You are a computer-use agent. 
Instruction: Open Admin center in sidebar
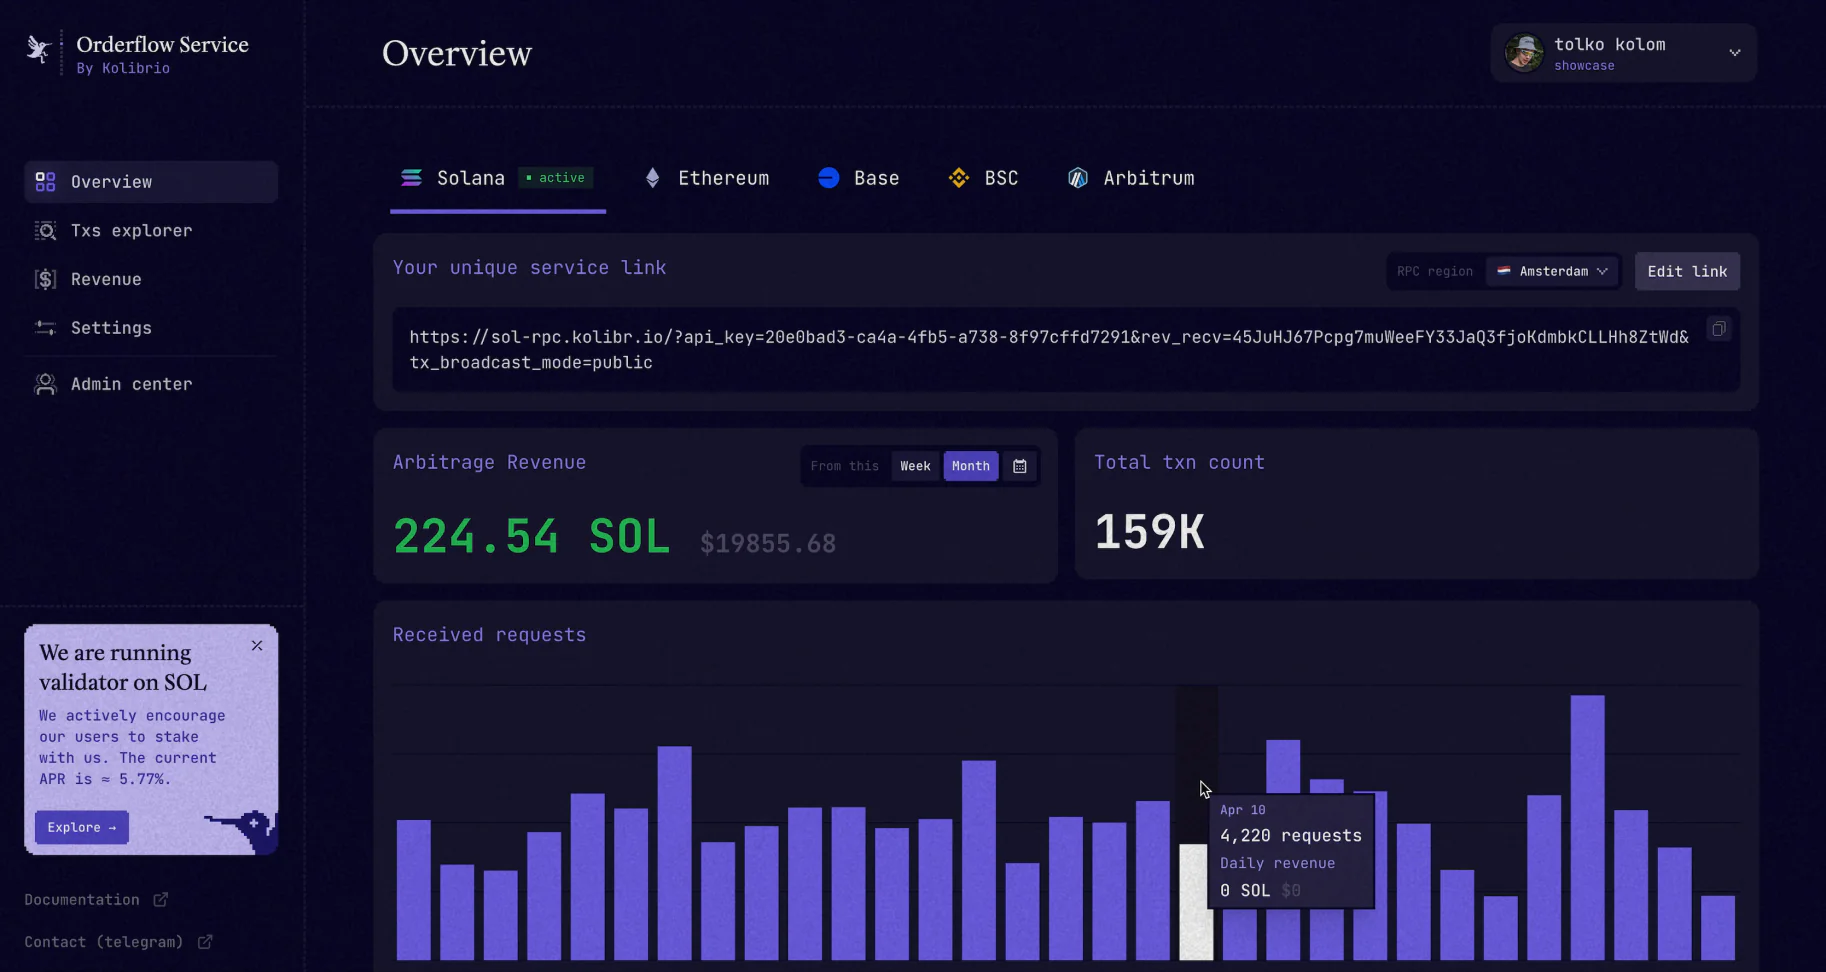tap(151, 384)
